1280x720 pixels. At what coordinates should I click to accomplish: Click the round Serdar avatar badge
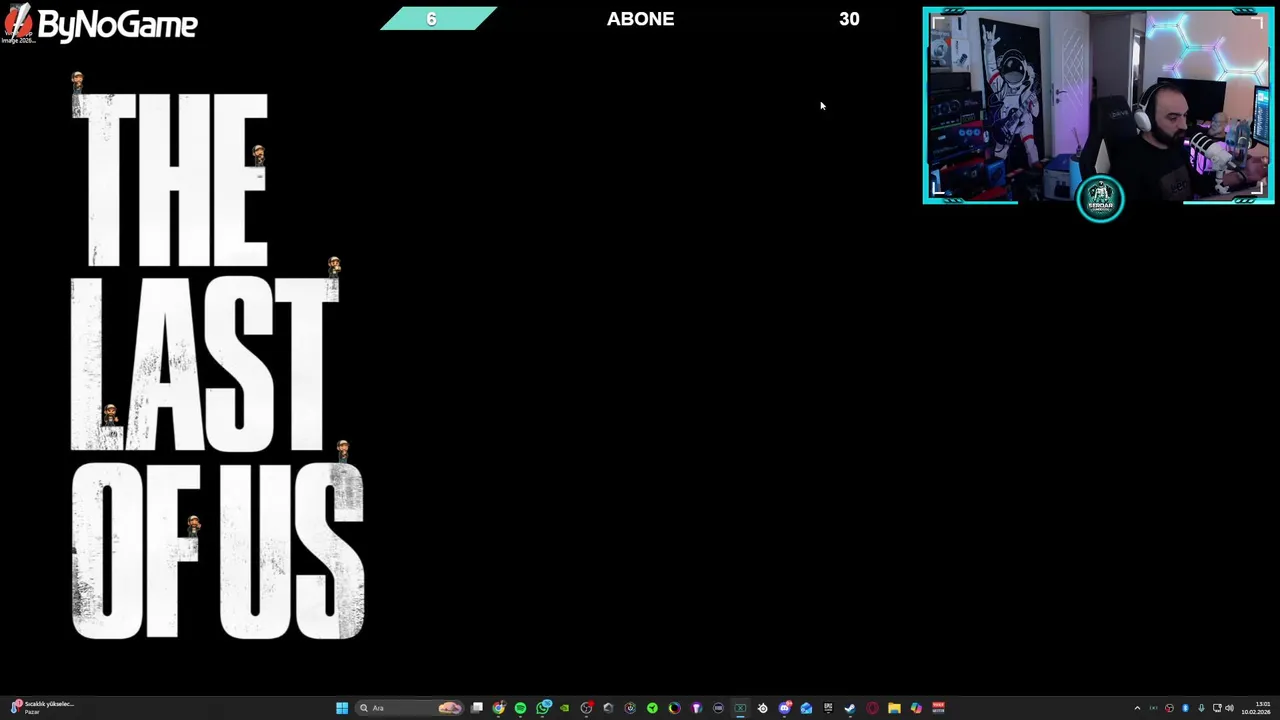[x=1100, y=198]
